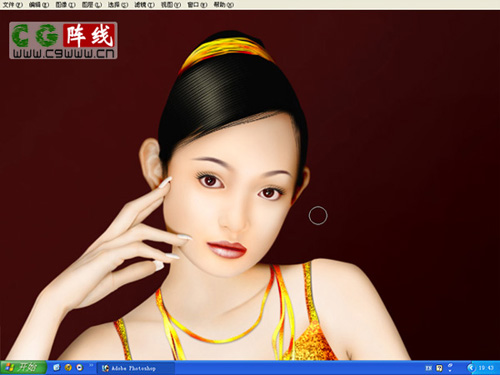This screenshot has width=500, height=375.
Task: Click the first quick launch desktop icon
Action: (x=56, y=368)
